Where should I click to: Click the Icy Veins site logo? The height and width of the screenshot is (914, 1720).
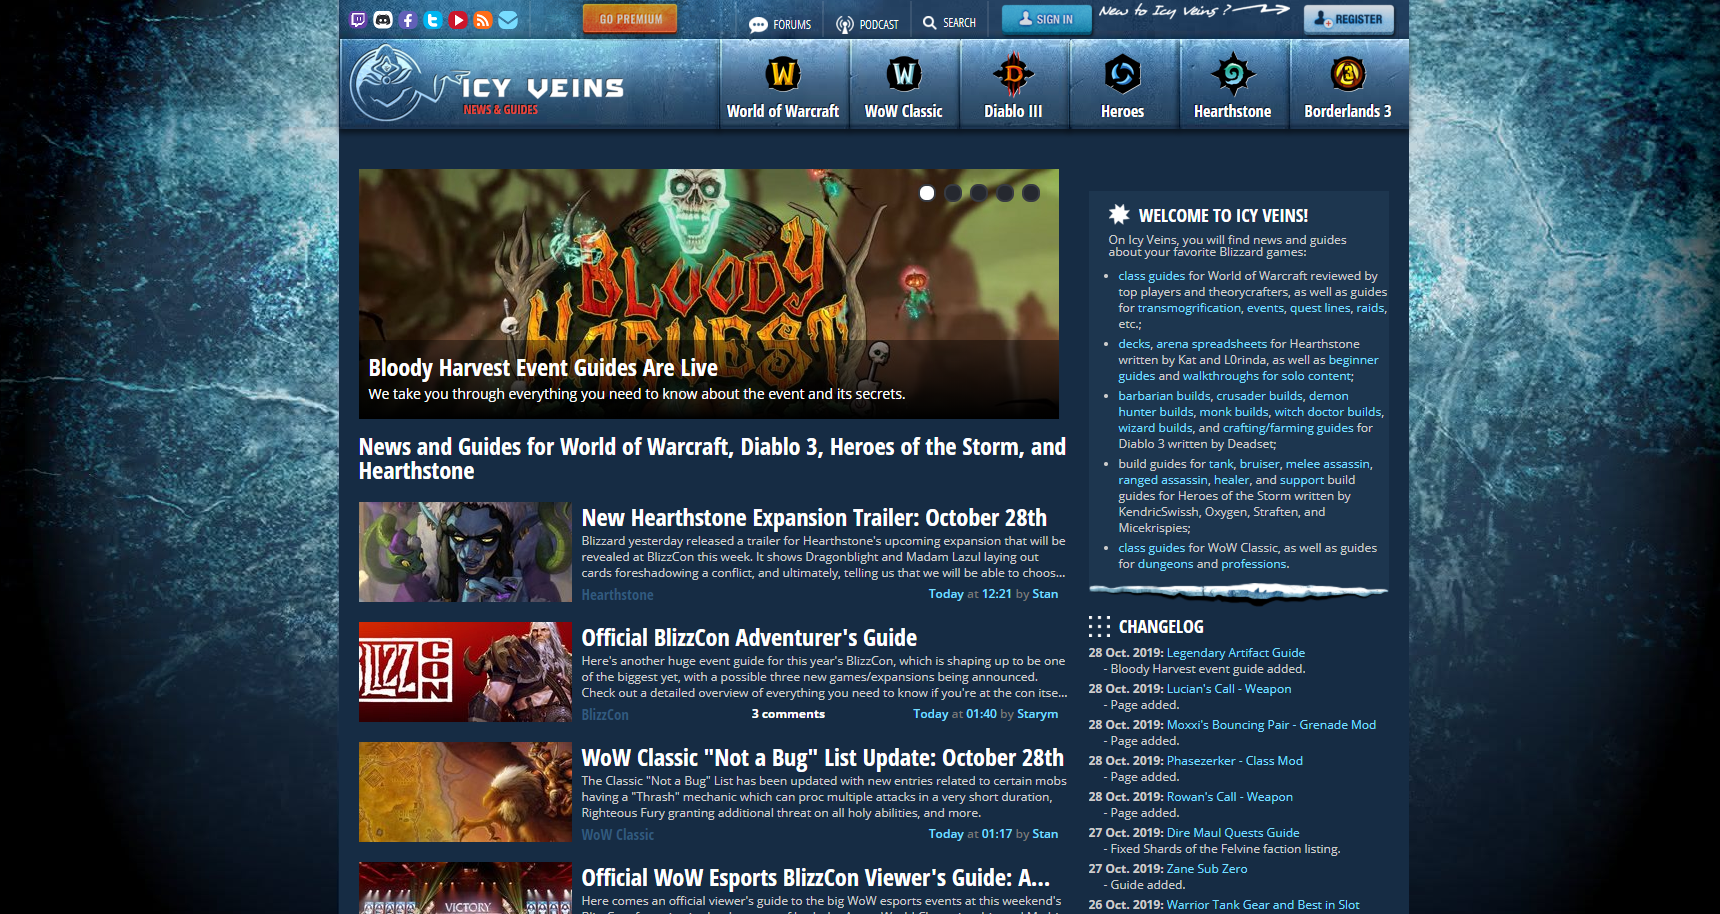pos(488,84)
